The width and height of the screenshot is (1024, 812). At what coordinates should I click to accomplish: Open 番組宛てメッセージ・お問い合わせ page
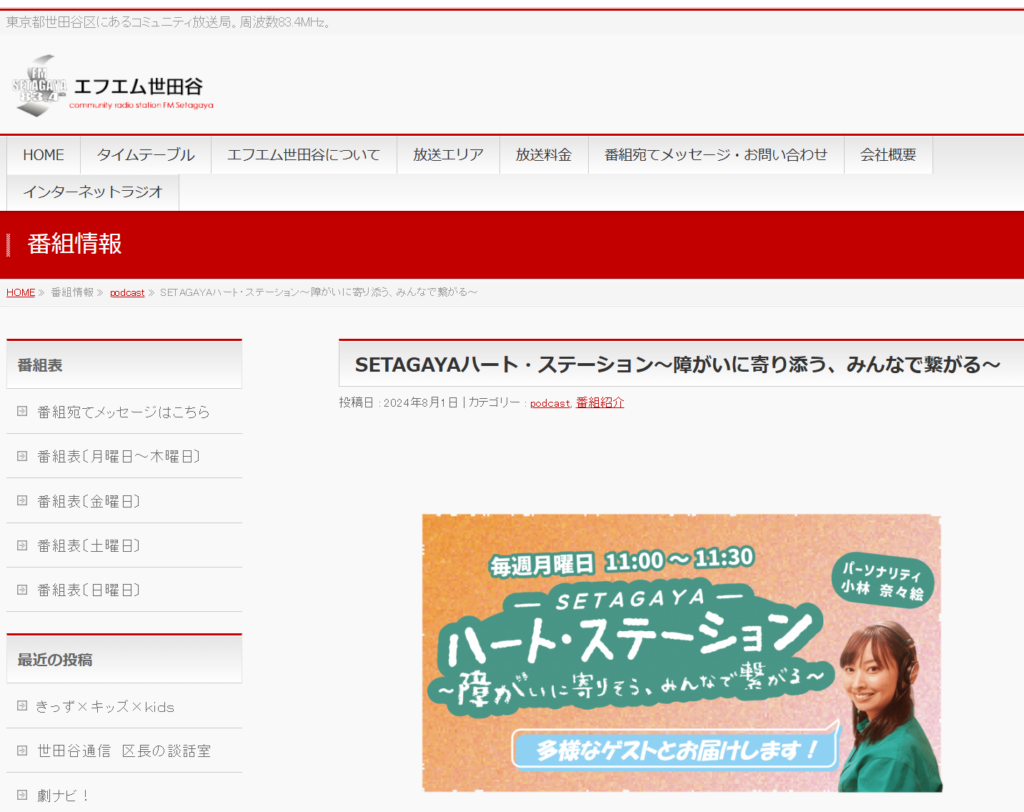tap(715, 155)
